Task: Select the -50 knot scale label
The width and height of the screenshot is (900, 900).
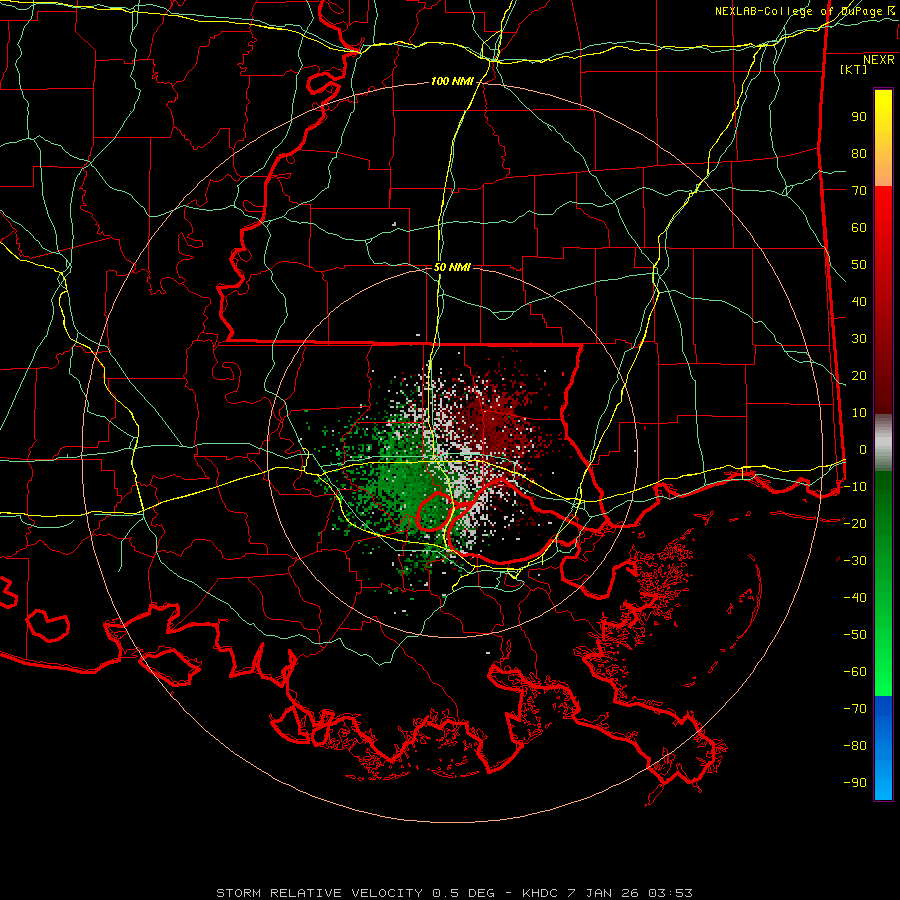Action: 855,635
